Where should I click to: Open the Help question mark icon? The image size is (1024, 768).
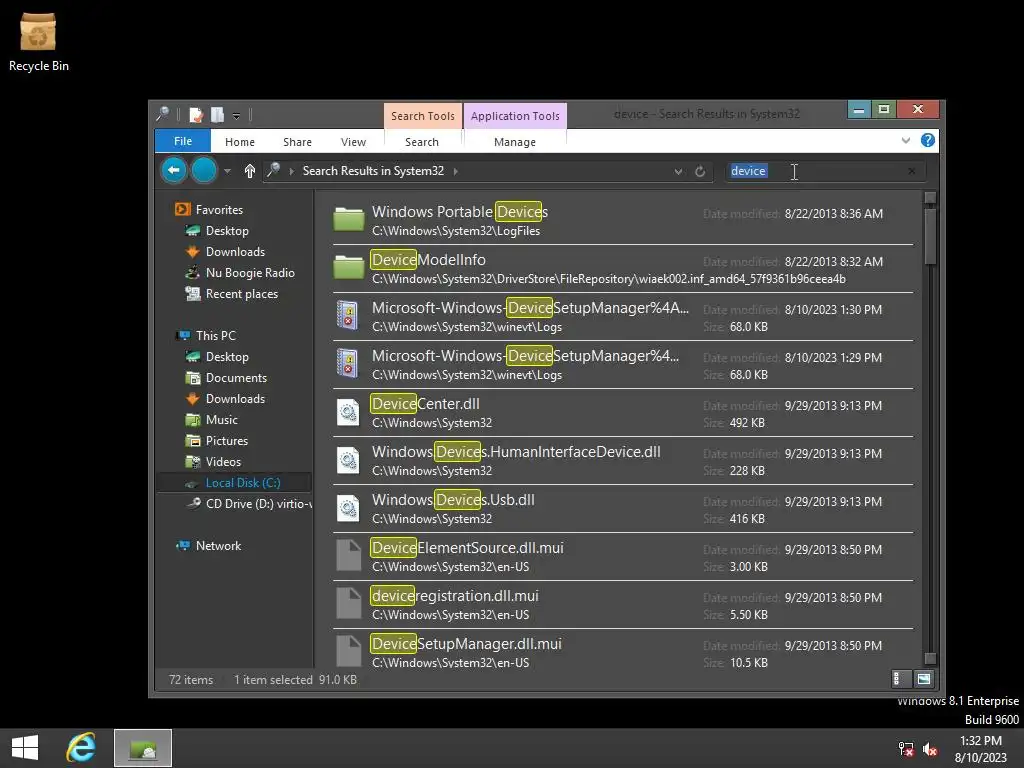pos(927,140)
